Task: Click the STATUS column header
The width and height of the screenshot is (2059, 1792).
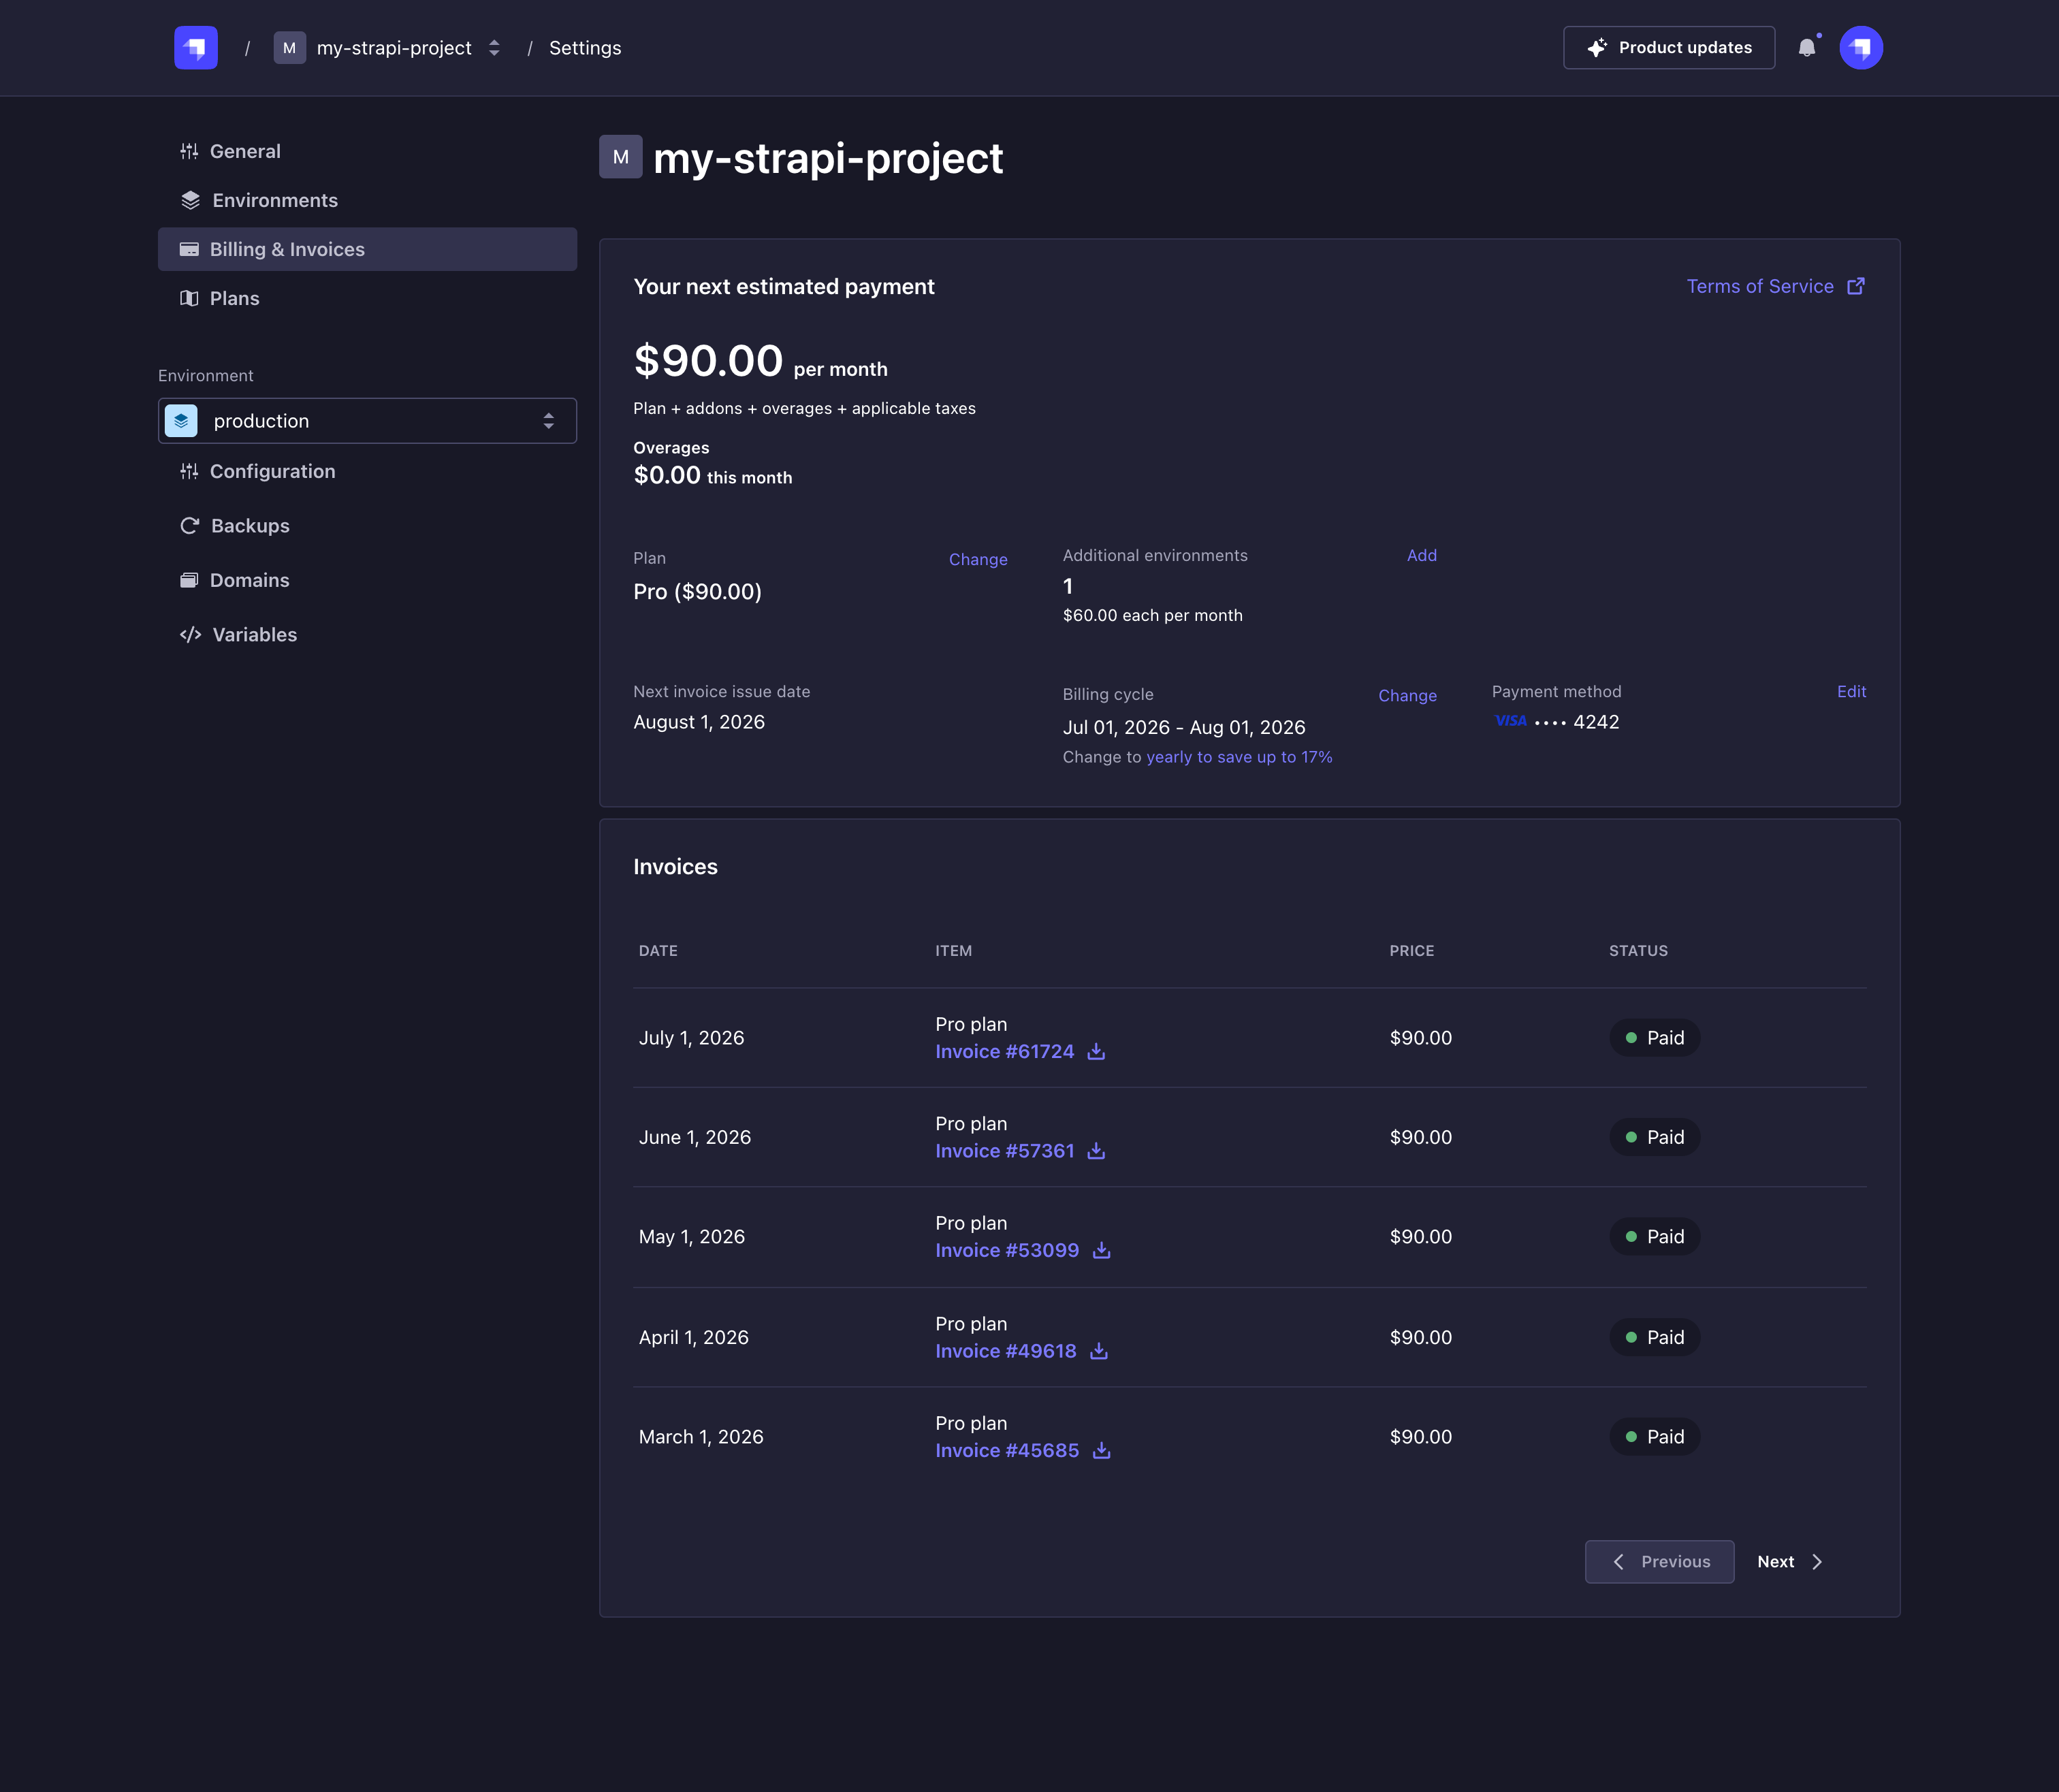Action: pos(1638,951)
